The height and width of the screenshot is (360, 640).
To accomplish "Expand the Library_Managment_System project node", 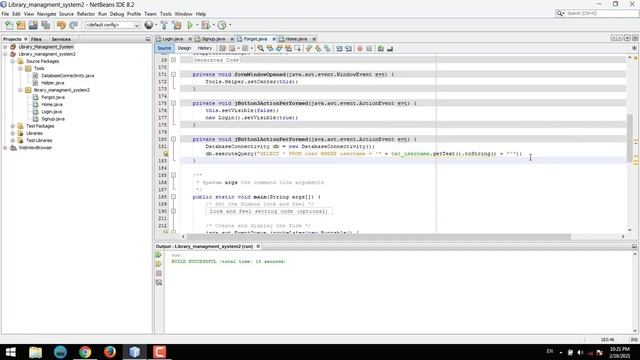I will [5, 47].
